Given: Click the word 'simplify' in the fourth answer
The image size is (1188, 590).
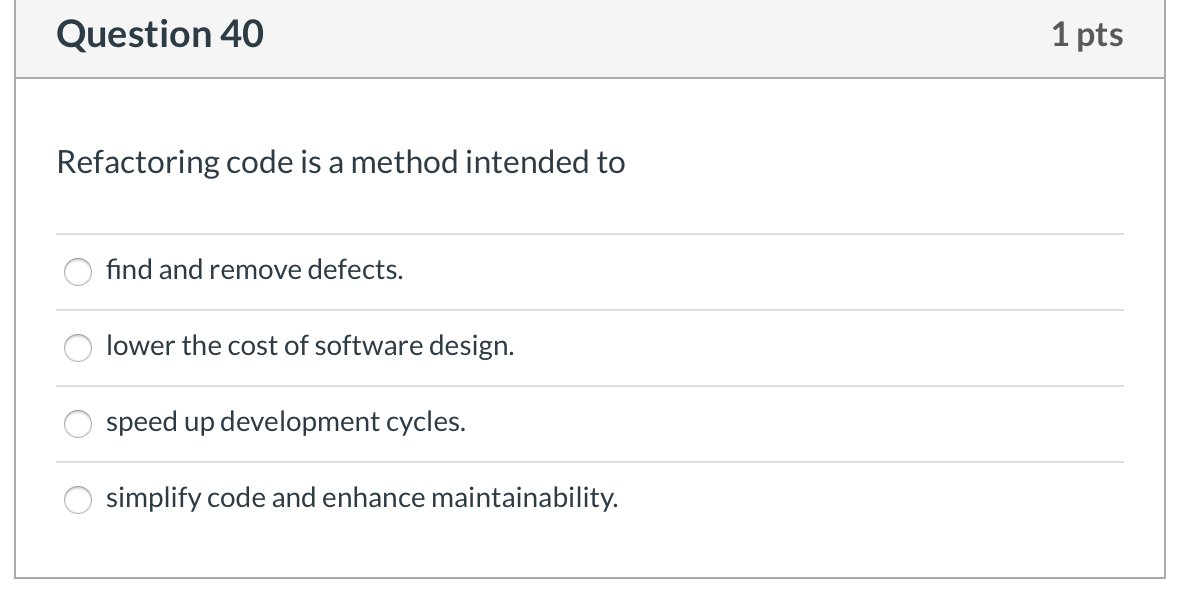Looking at the screenshot, I should 153,498.
